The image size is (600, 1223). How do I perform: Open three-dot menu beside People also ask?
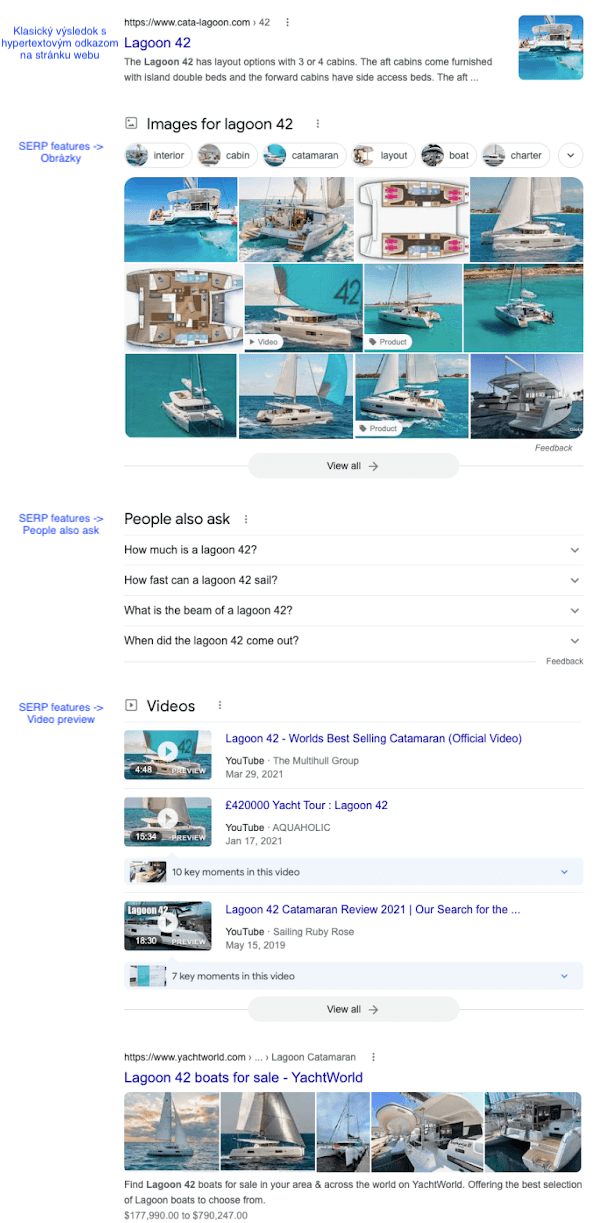click(x=246, y=519)
